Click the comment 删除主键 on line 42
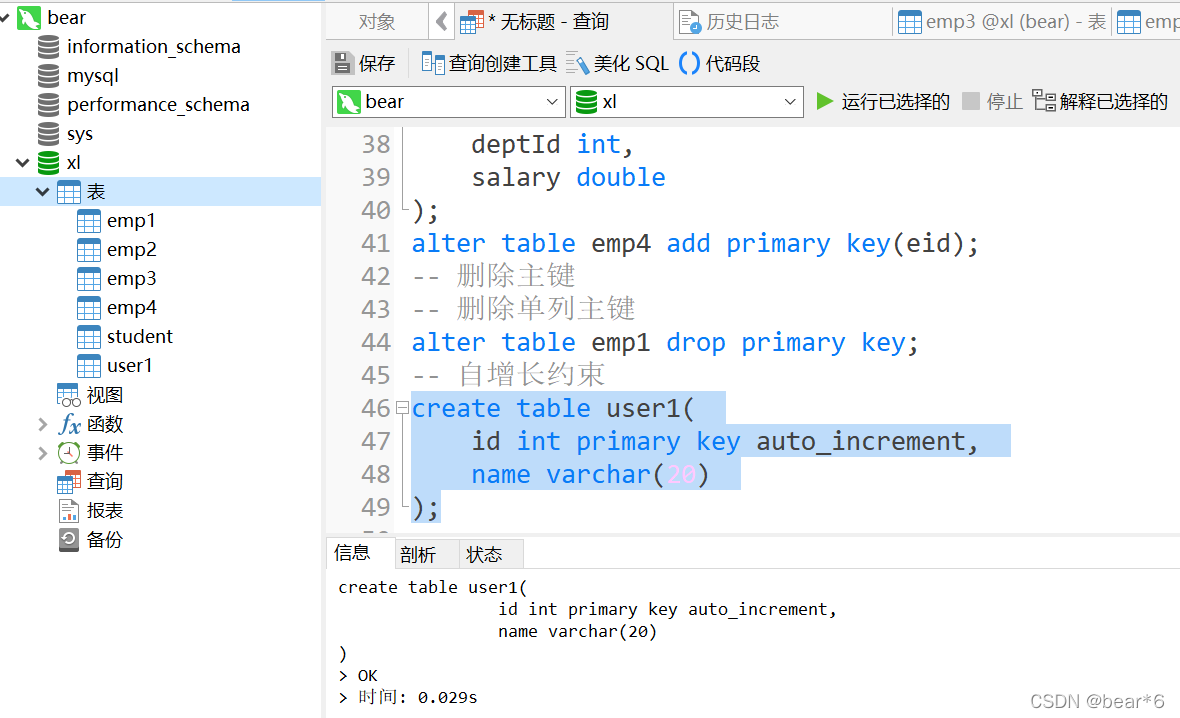 pyautogui.click(x=493, y=275)
